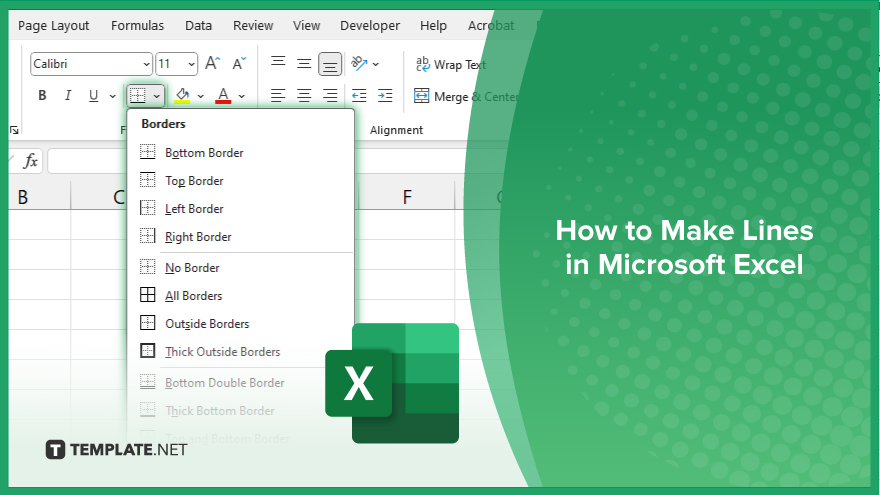880x495 pixels.
Task: Open the Font Color dropdown arrow
Action: pos(242,96)
